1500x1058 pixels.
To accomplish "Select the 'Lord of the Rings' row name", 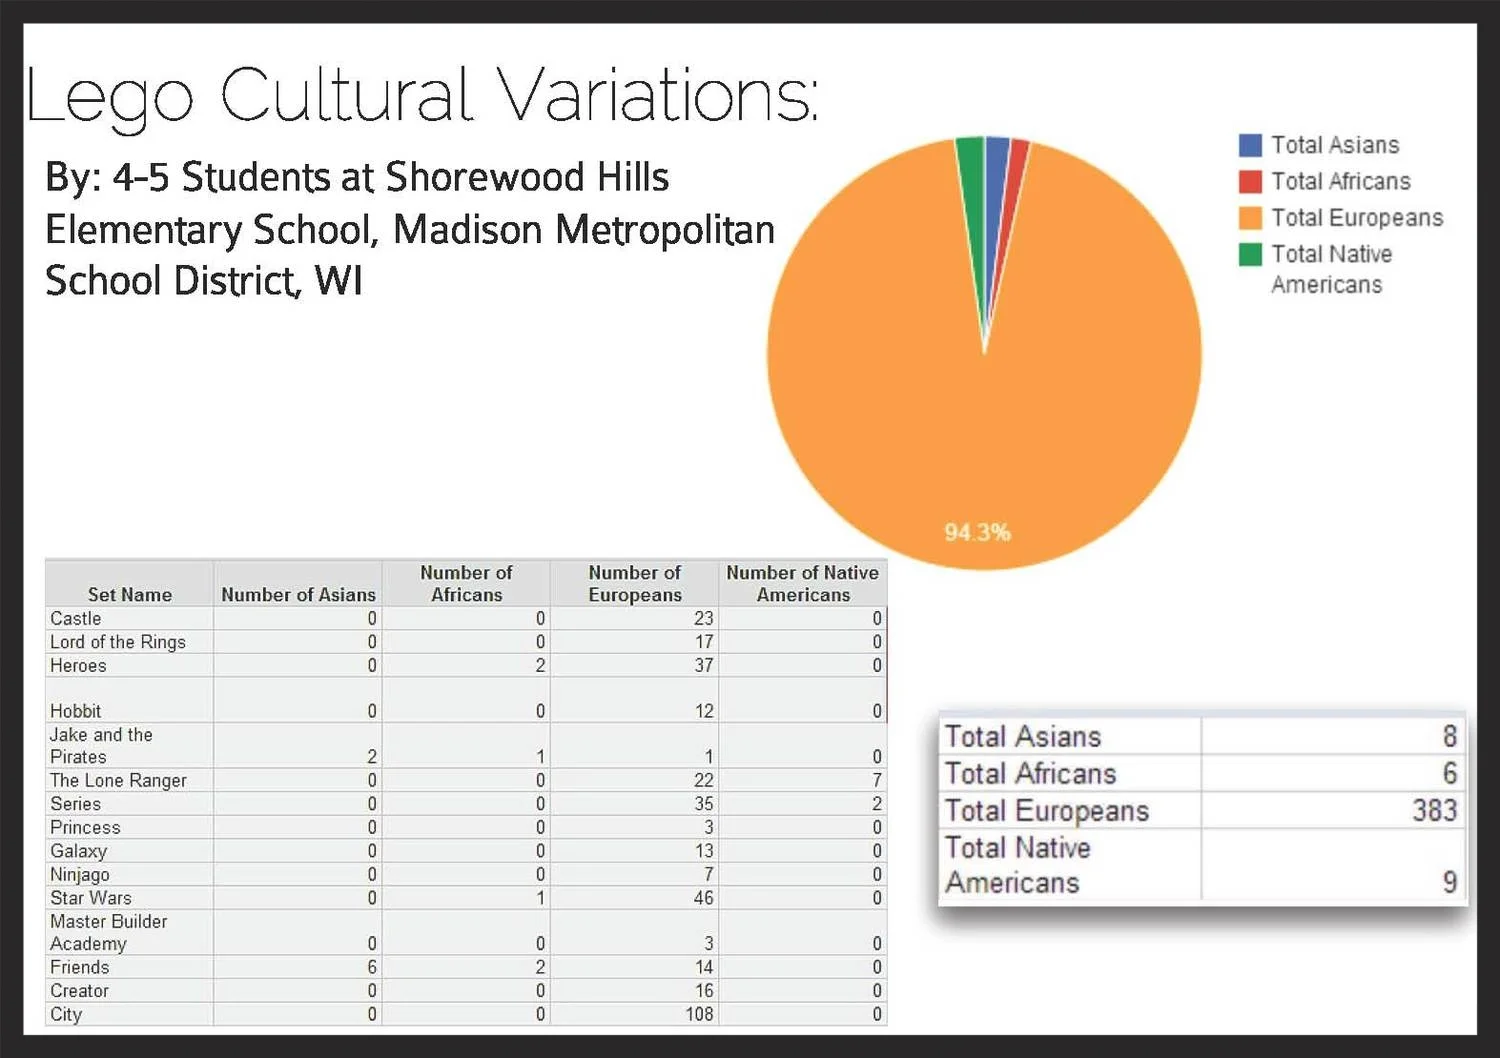I will pyautogui.click(x=118, y=642).
